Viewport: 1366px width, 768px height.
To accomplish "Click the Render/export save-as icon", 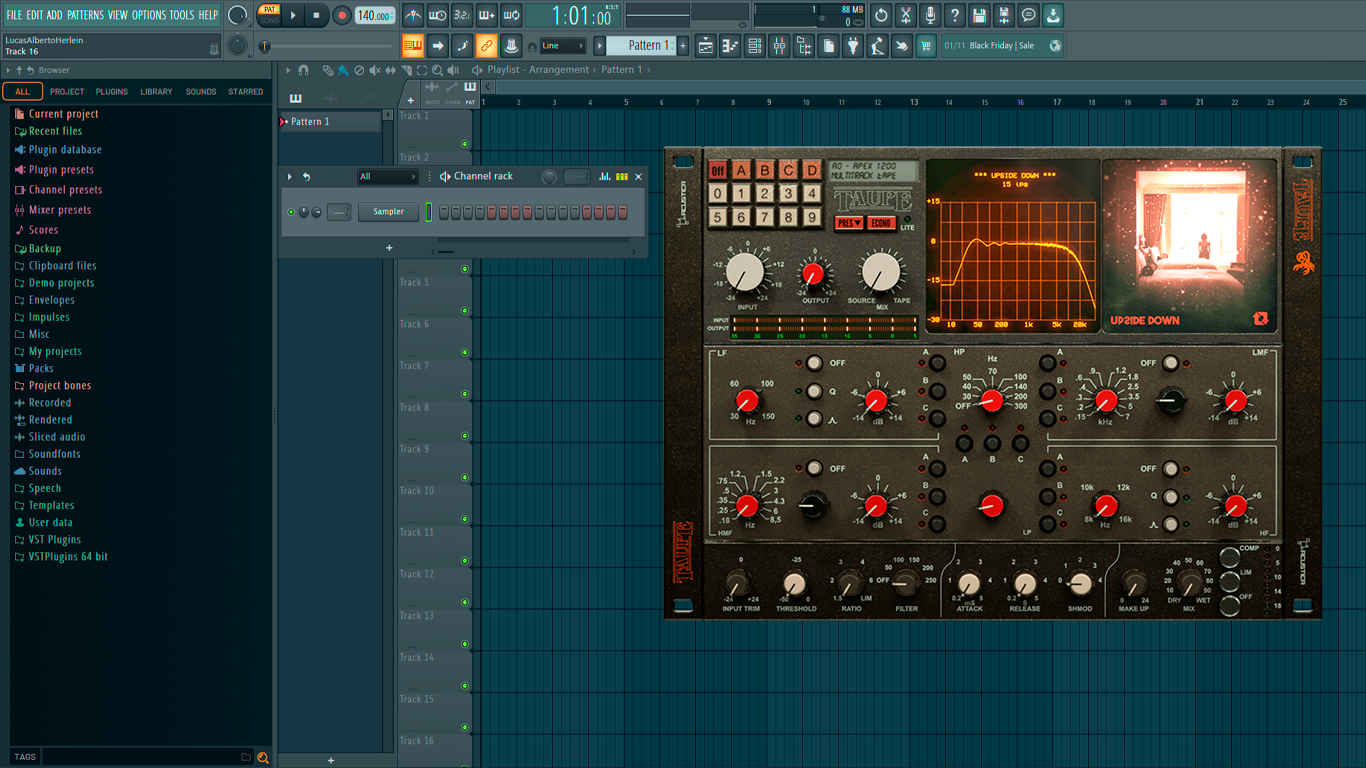I will (1004, 15).
